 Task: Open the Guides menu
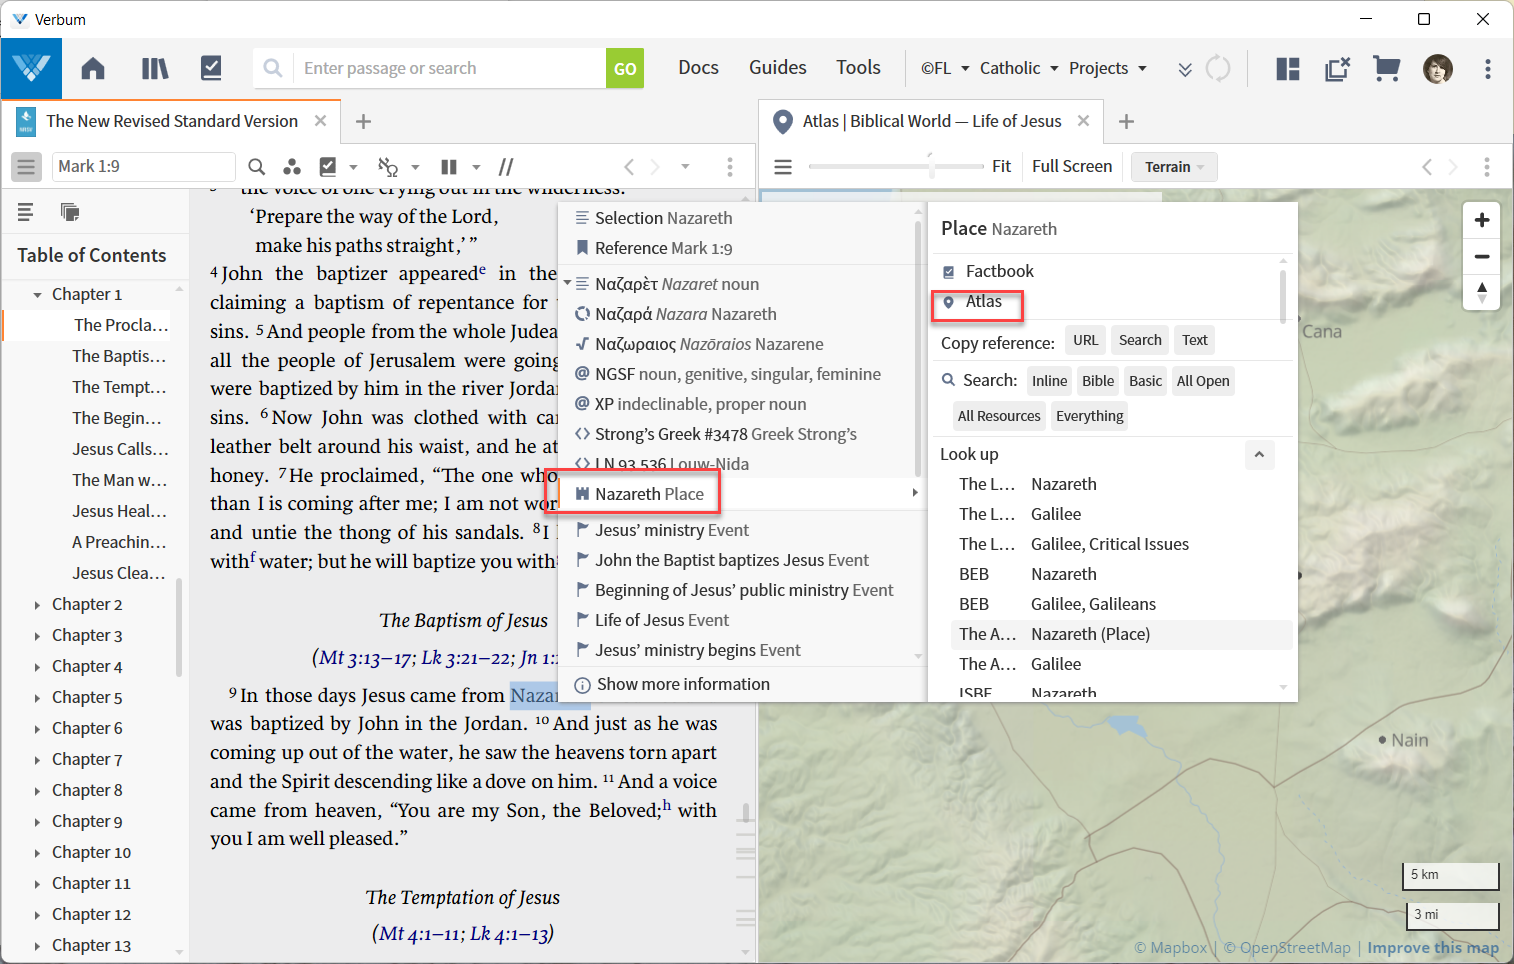click(777, 67)
